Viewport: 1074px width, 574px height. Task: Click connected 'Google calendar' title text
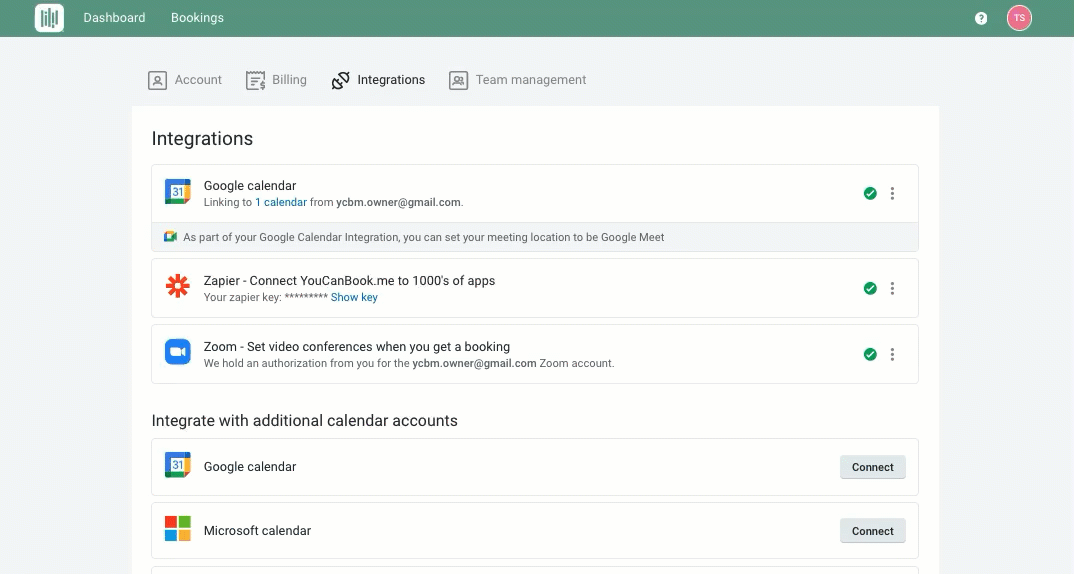250,186
